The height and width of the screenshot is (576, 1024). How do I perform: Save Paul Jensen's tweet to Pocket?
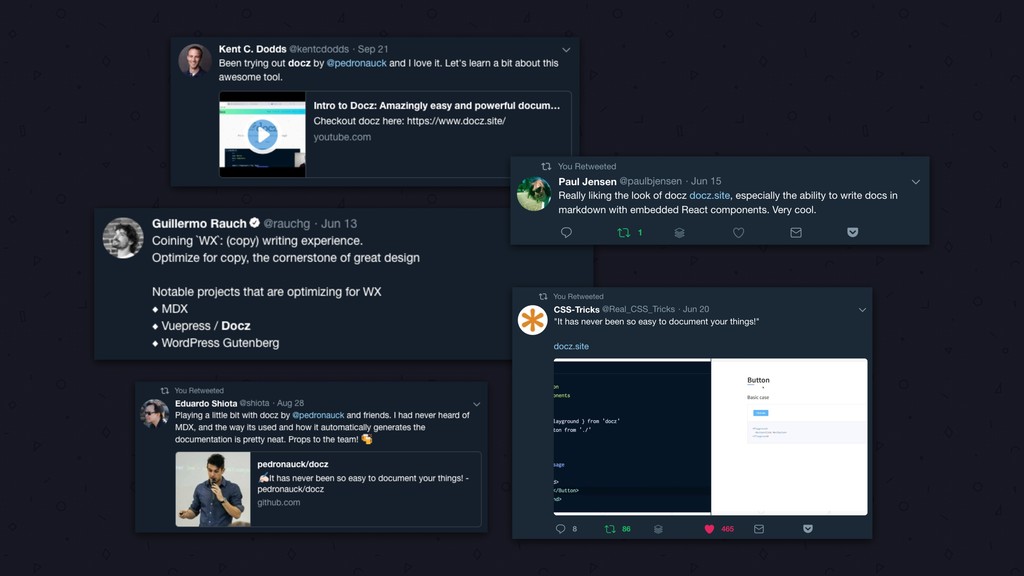(852, 232)
